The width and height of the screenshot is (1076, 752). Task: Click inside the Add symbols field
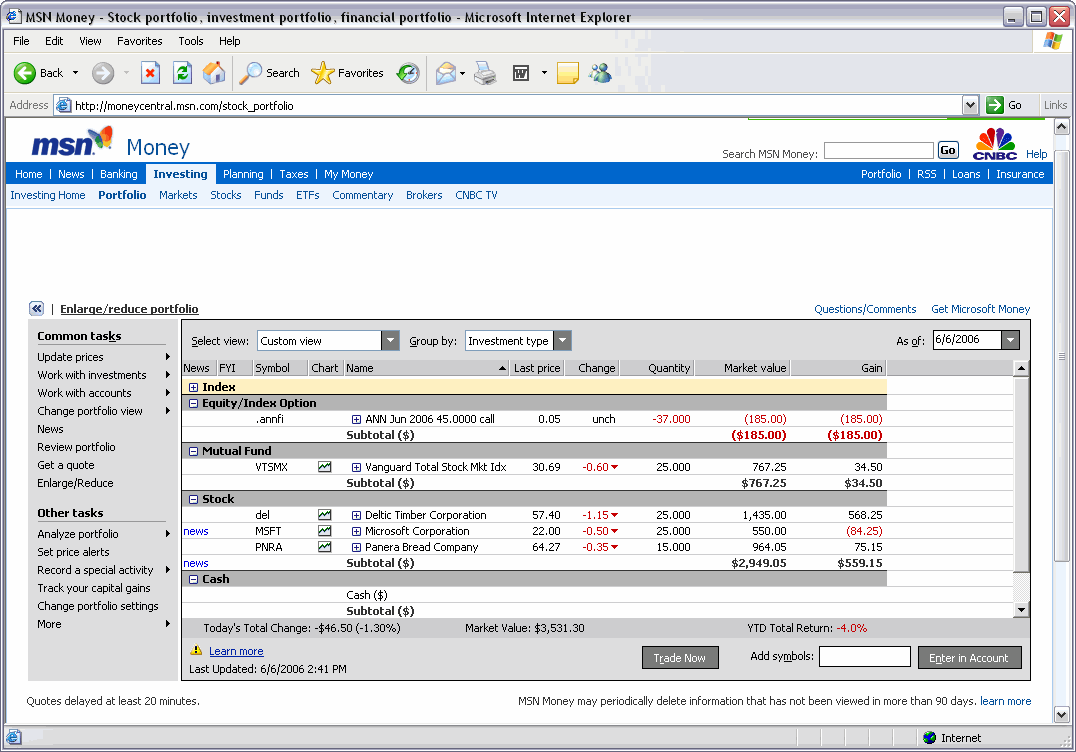coord(864,657)
